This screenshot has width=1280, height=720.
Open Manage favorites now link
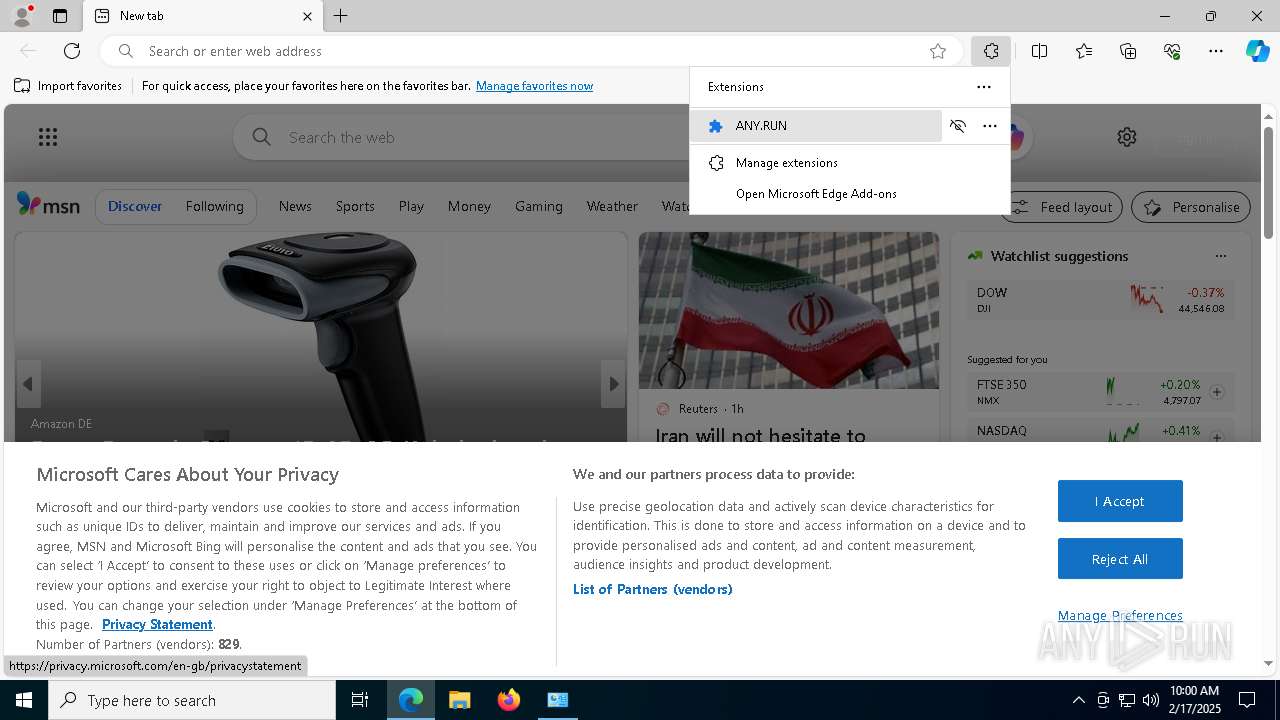(534, 86)
